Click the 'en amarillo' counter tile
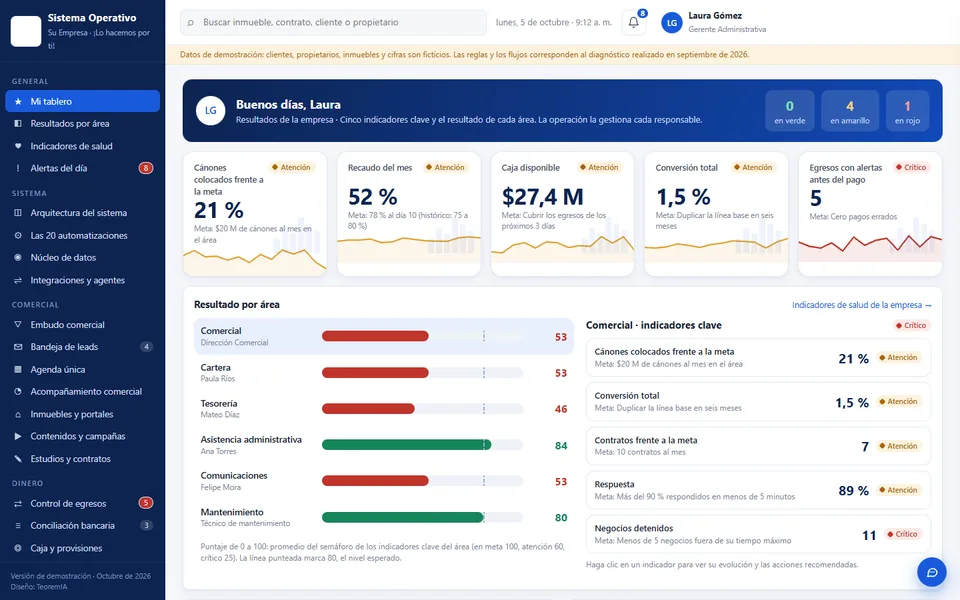Image resolution: width=960 pixels, height=600 pixels. [x=850, y=111]
